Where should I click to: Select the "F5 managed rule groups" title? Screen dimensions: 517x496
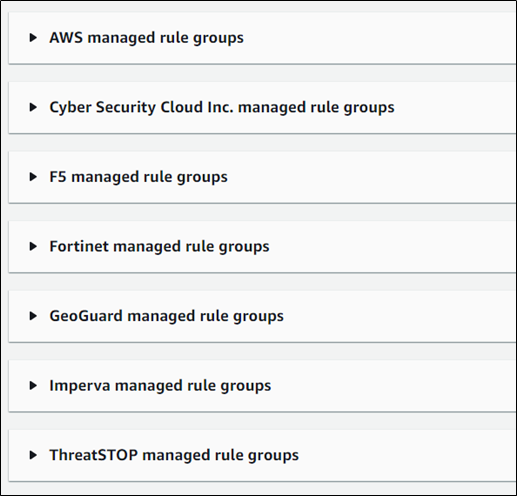pyautogui.click(x=138, y=177)
